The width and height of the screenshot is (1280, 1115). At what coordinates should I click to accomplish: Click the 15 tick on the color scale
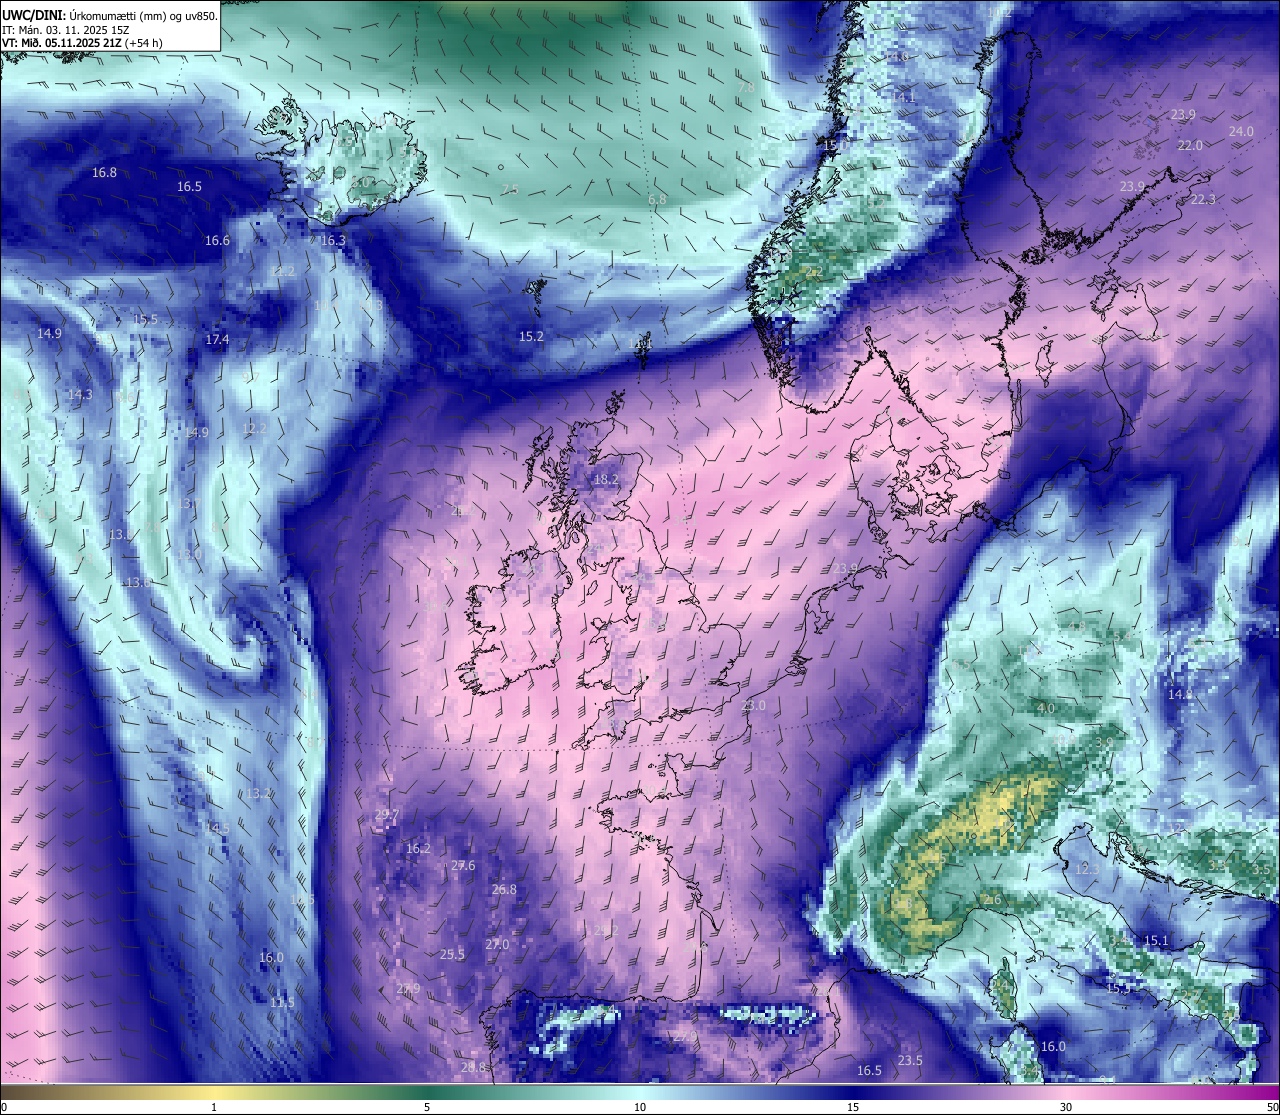click(x=853, y=1107)
